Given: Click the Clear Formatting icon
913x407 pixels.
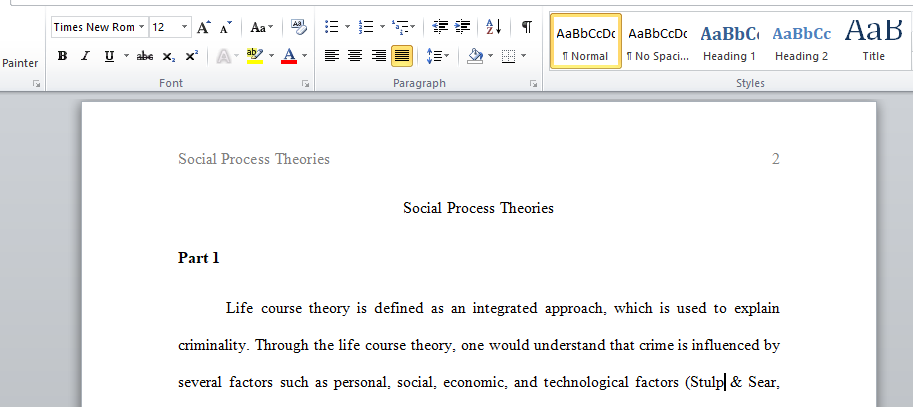Looking at the screenshot, I should pyautogui.click(x=299, y=27).
